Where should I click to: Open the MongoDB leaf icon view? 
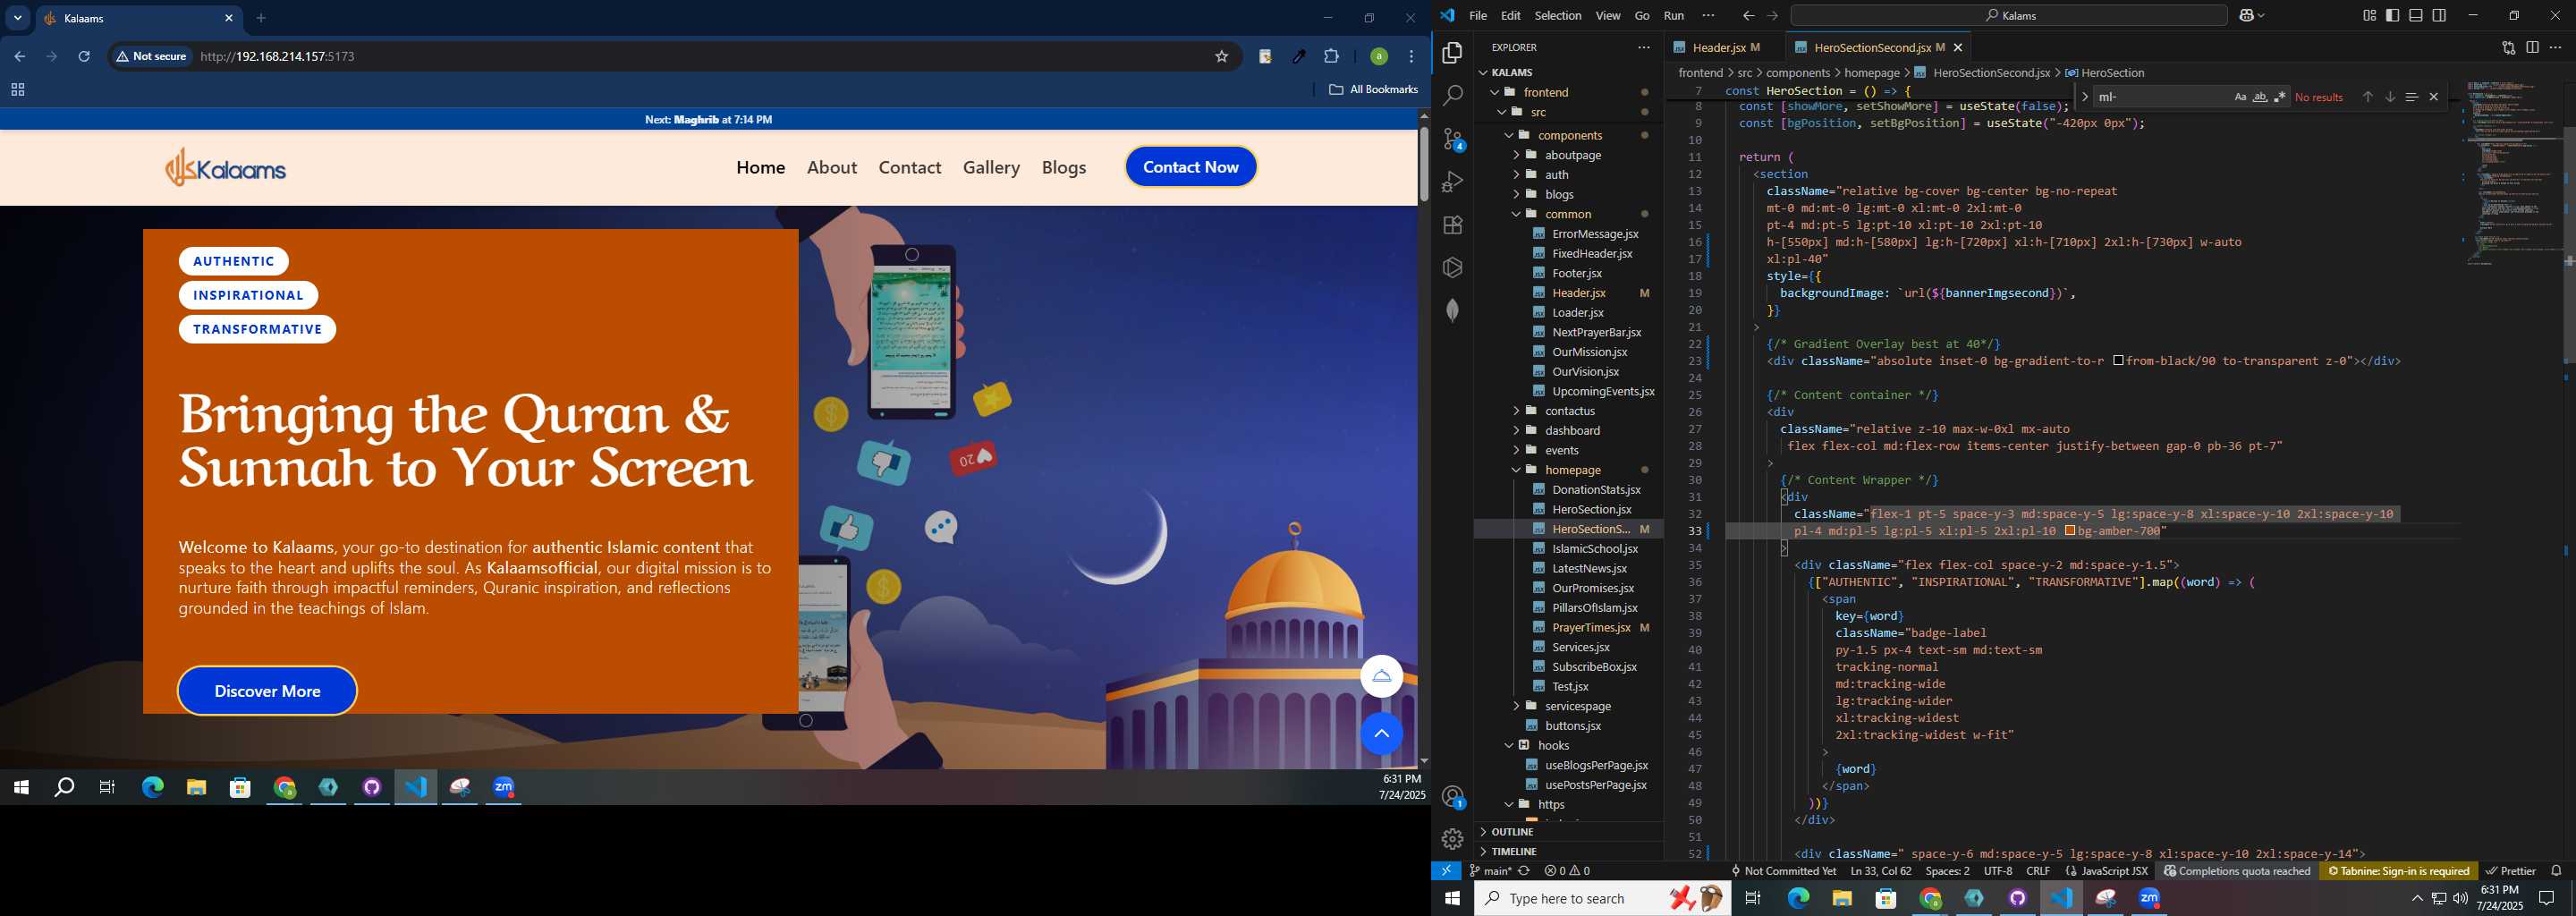click(1452, 311)
